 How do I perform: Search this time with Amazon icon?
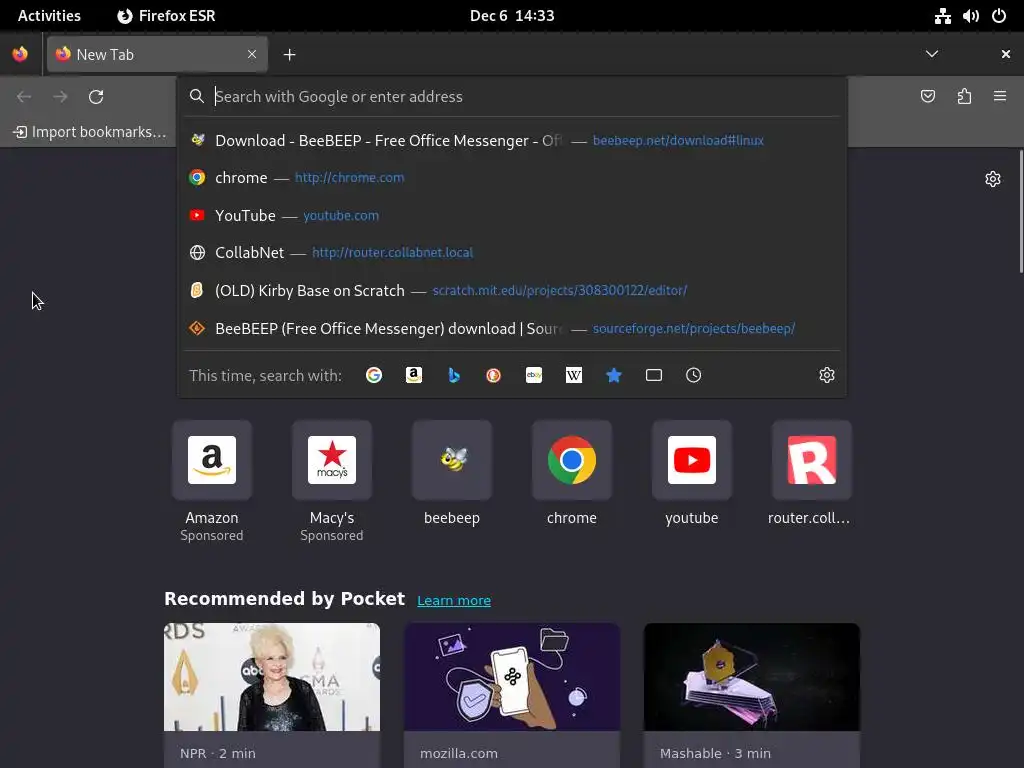(x=413, y=375)
